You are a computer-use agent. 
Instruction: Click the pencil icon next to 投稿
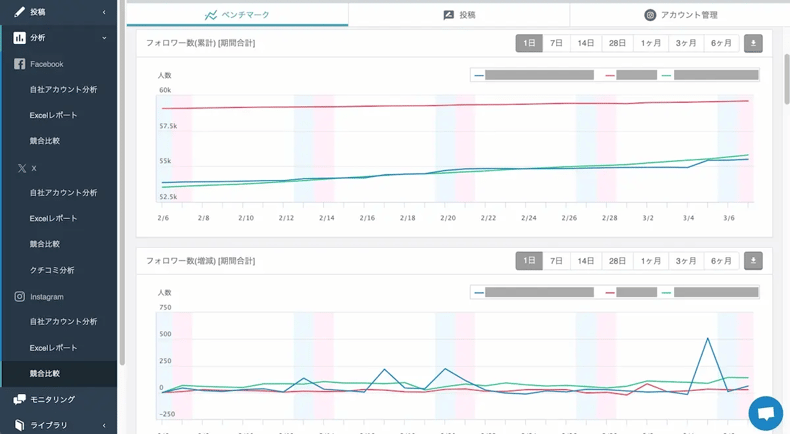tap(19, 12)
